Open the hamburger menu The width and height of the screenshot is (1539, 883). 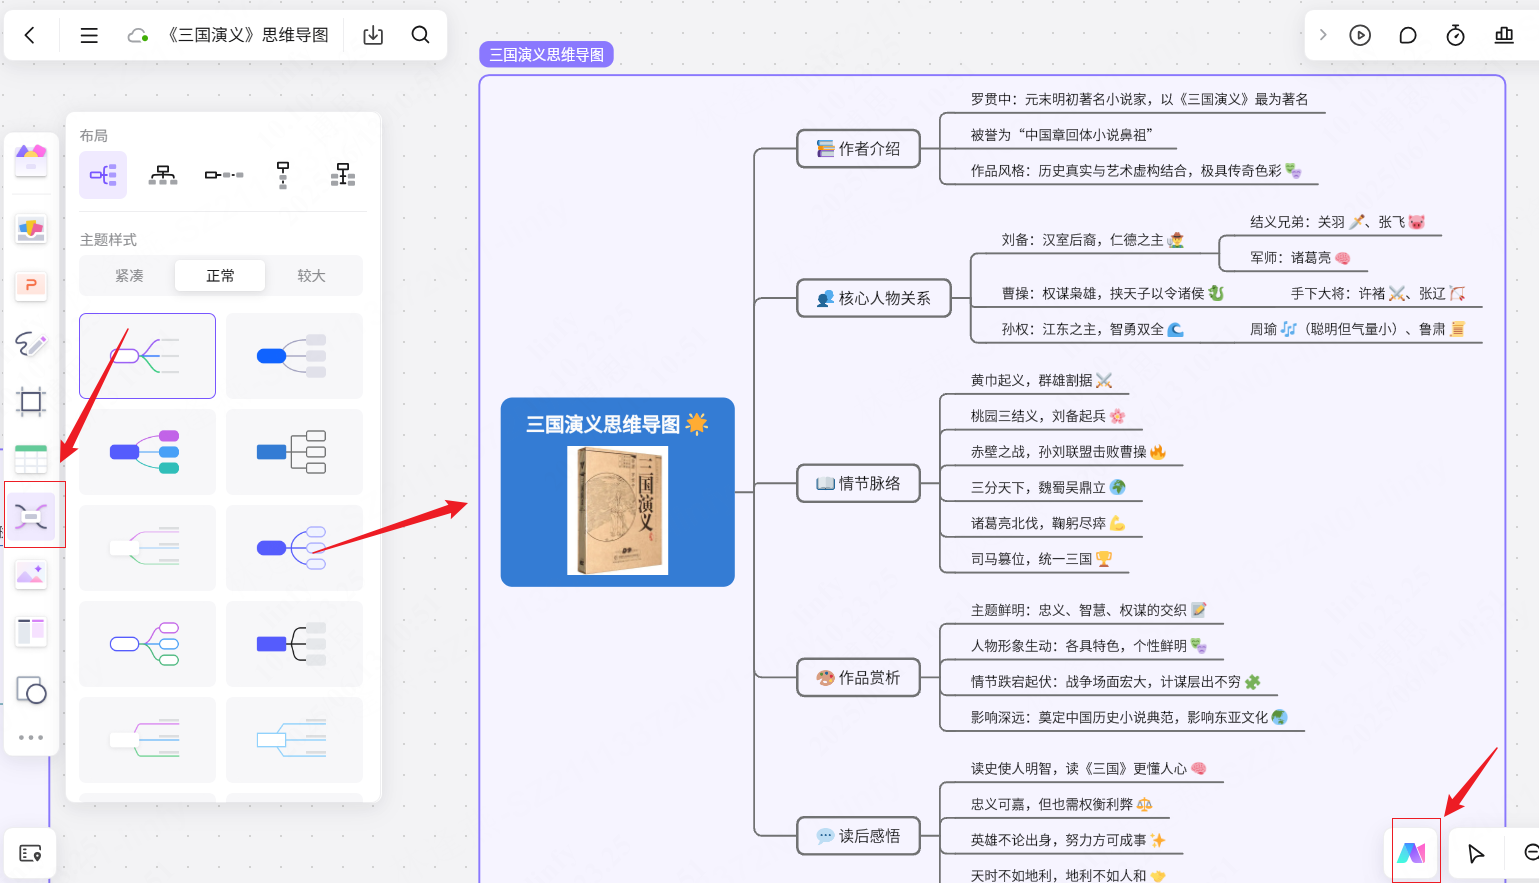pos(89,35)
